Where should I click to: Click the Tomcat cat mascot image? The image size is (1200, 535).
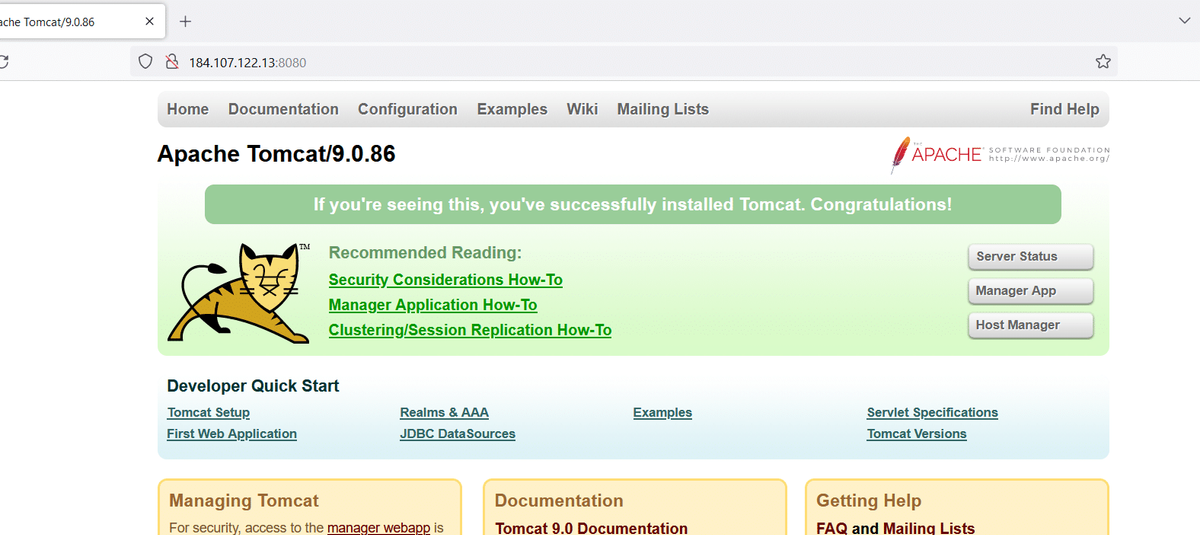coord(240,292)
